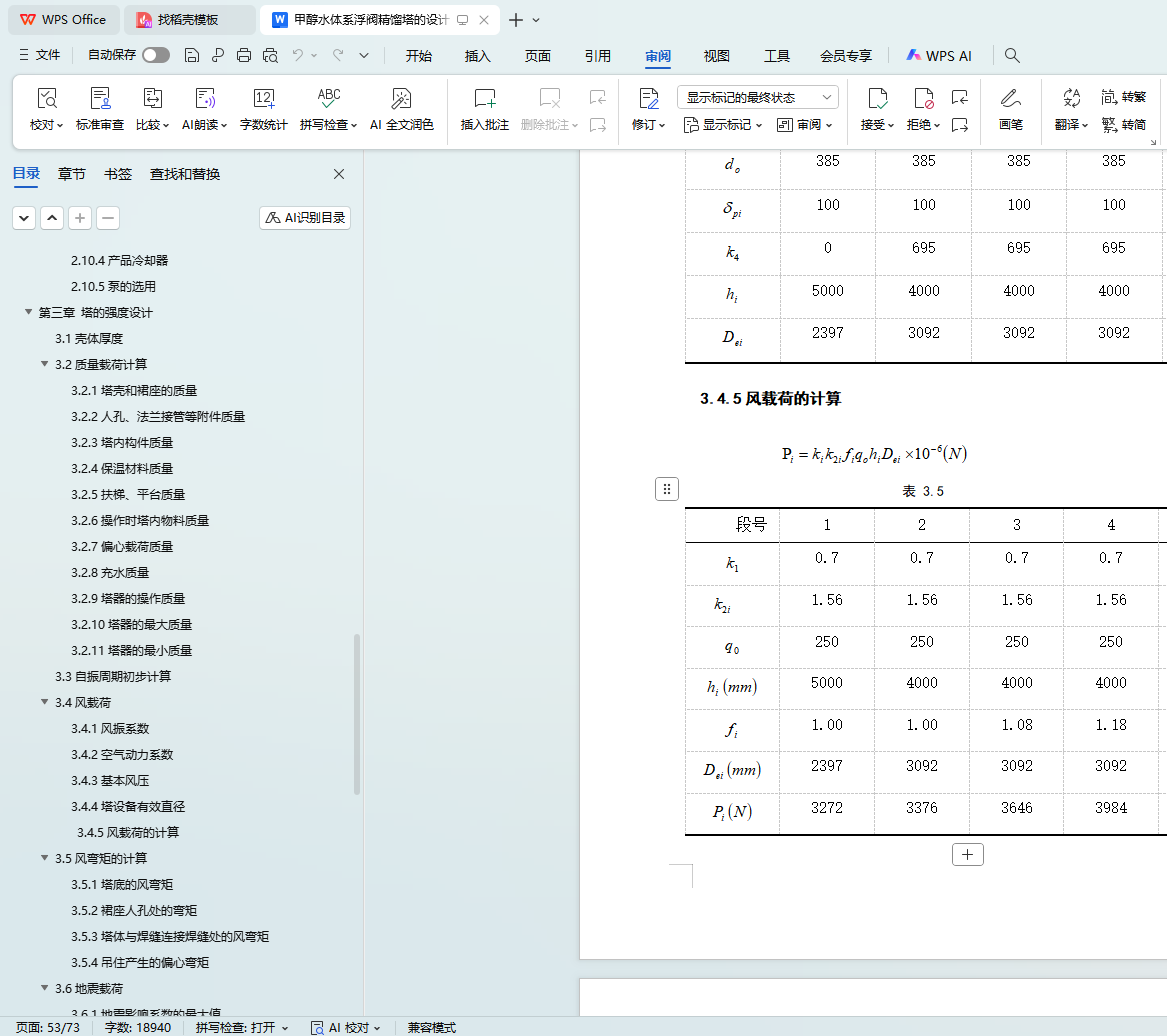The image size is (1167, 1036).
Task: Go to 3.5.1 塔底的风弯矩 heading
Action: [122, 885]
